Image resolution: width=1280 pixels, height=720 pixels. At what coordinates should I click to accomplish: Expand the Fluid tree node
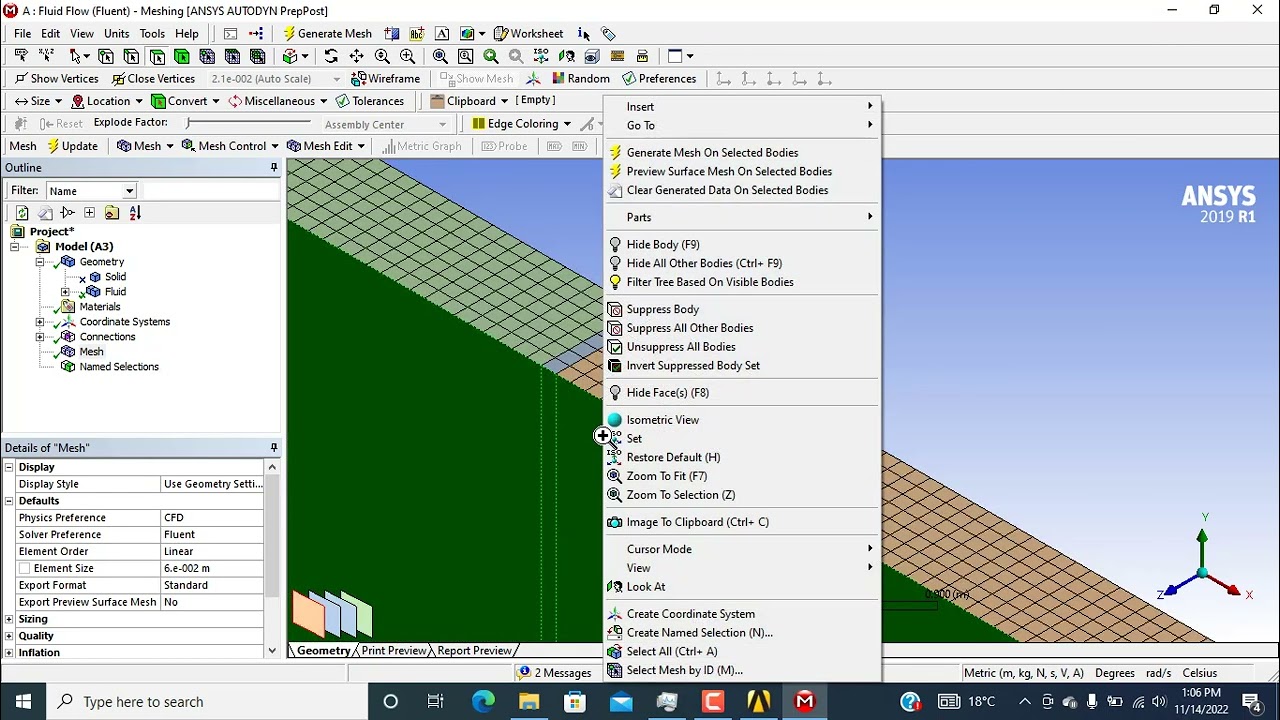click(x=65, y=292)
